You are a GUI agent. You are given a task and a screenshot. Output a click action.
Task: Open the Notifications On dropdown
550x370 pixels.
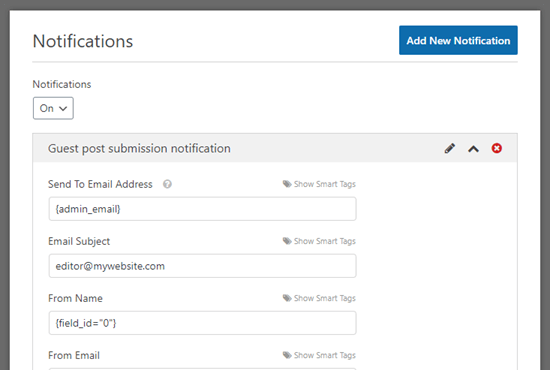53,108
